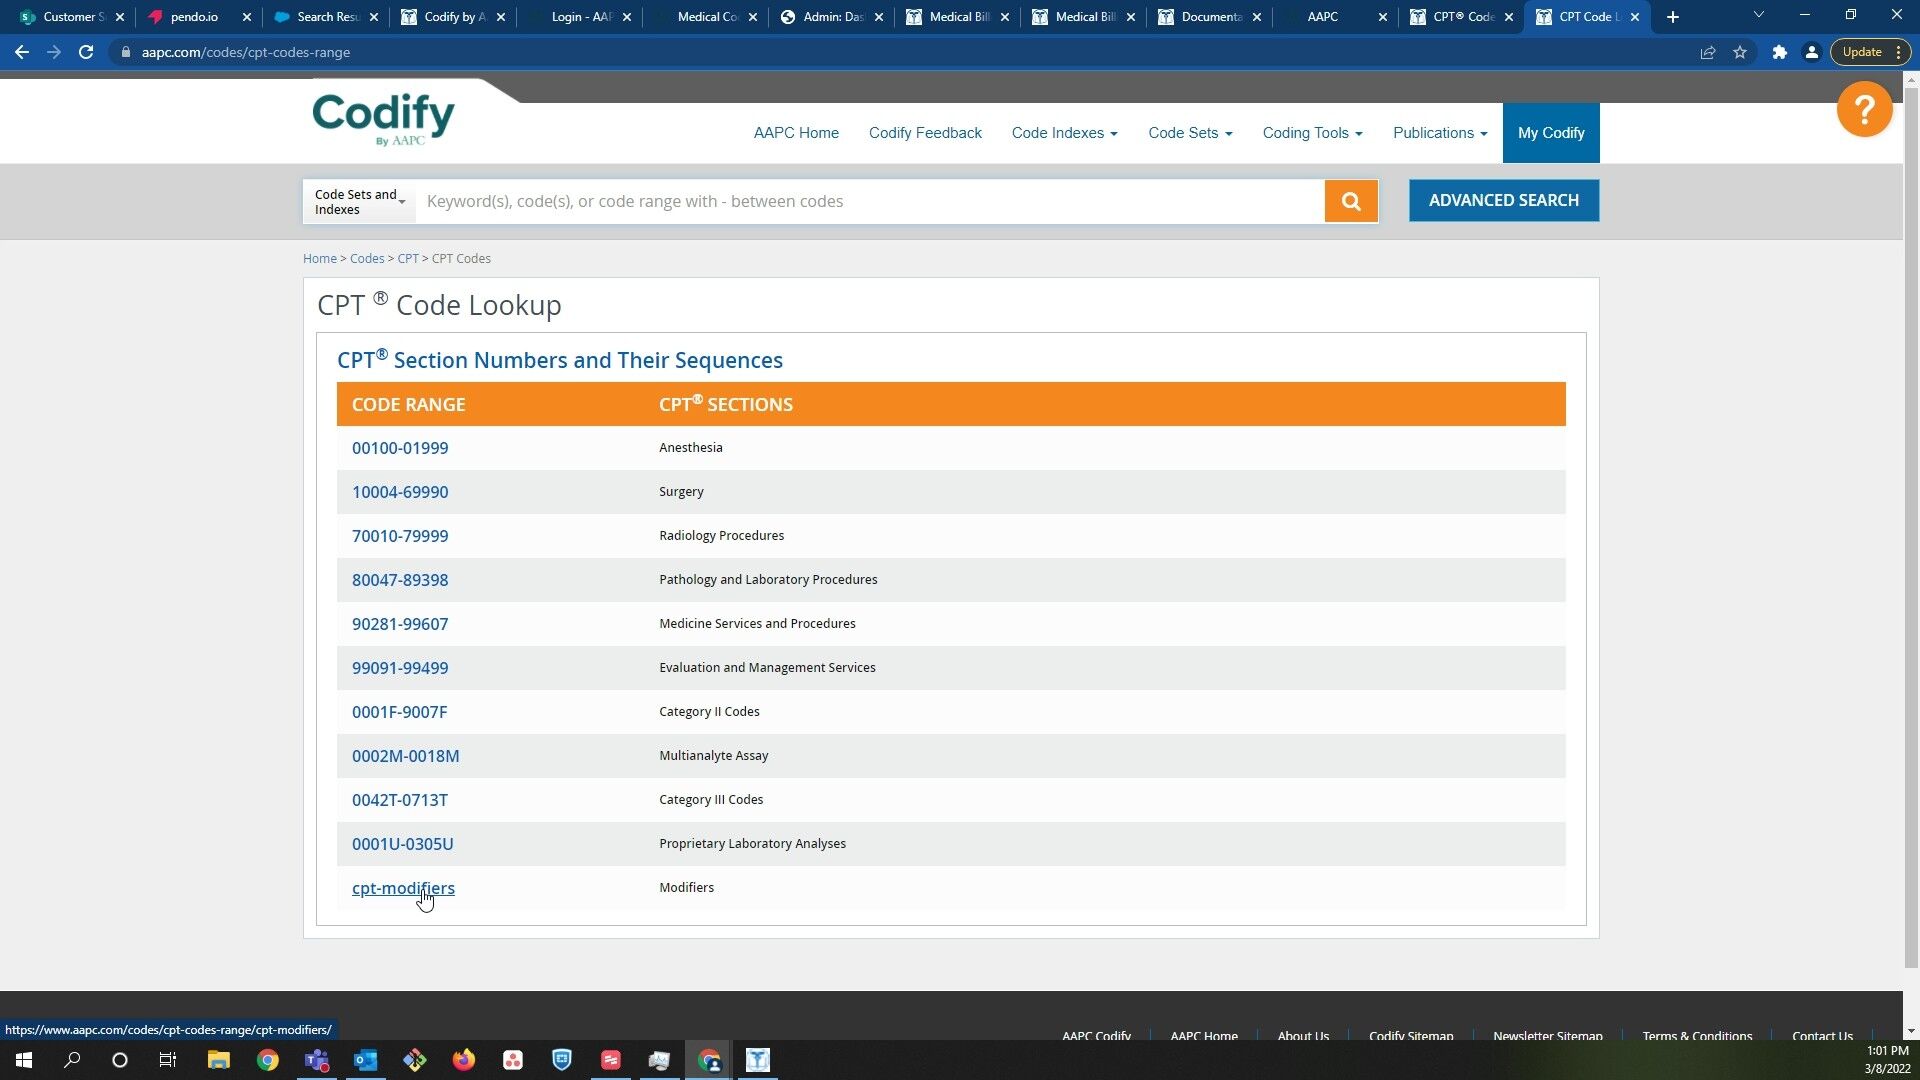1920x1080 pixels.
Task: Go to AAPC Home in navigation
Action: [796, 133]
